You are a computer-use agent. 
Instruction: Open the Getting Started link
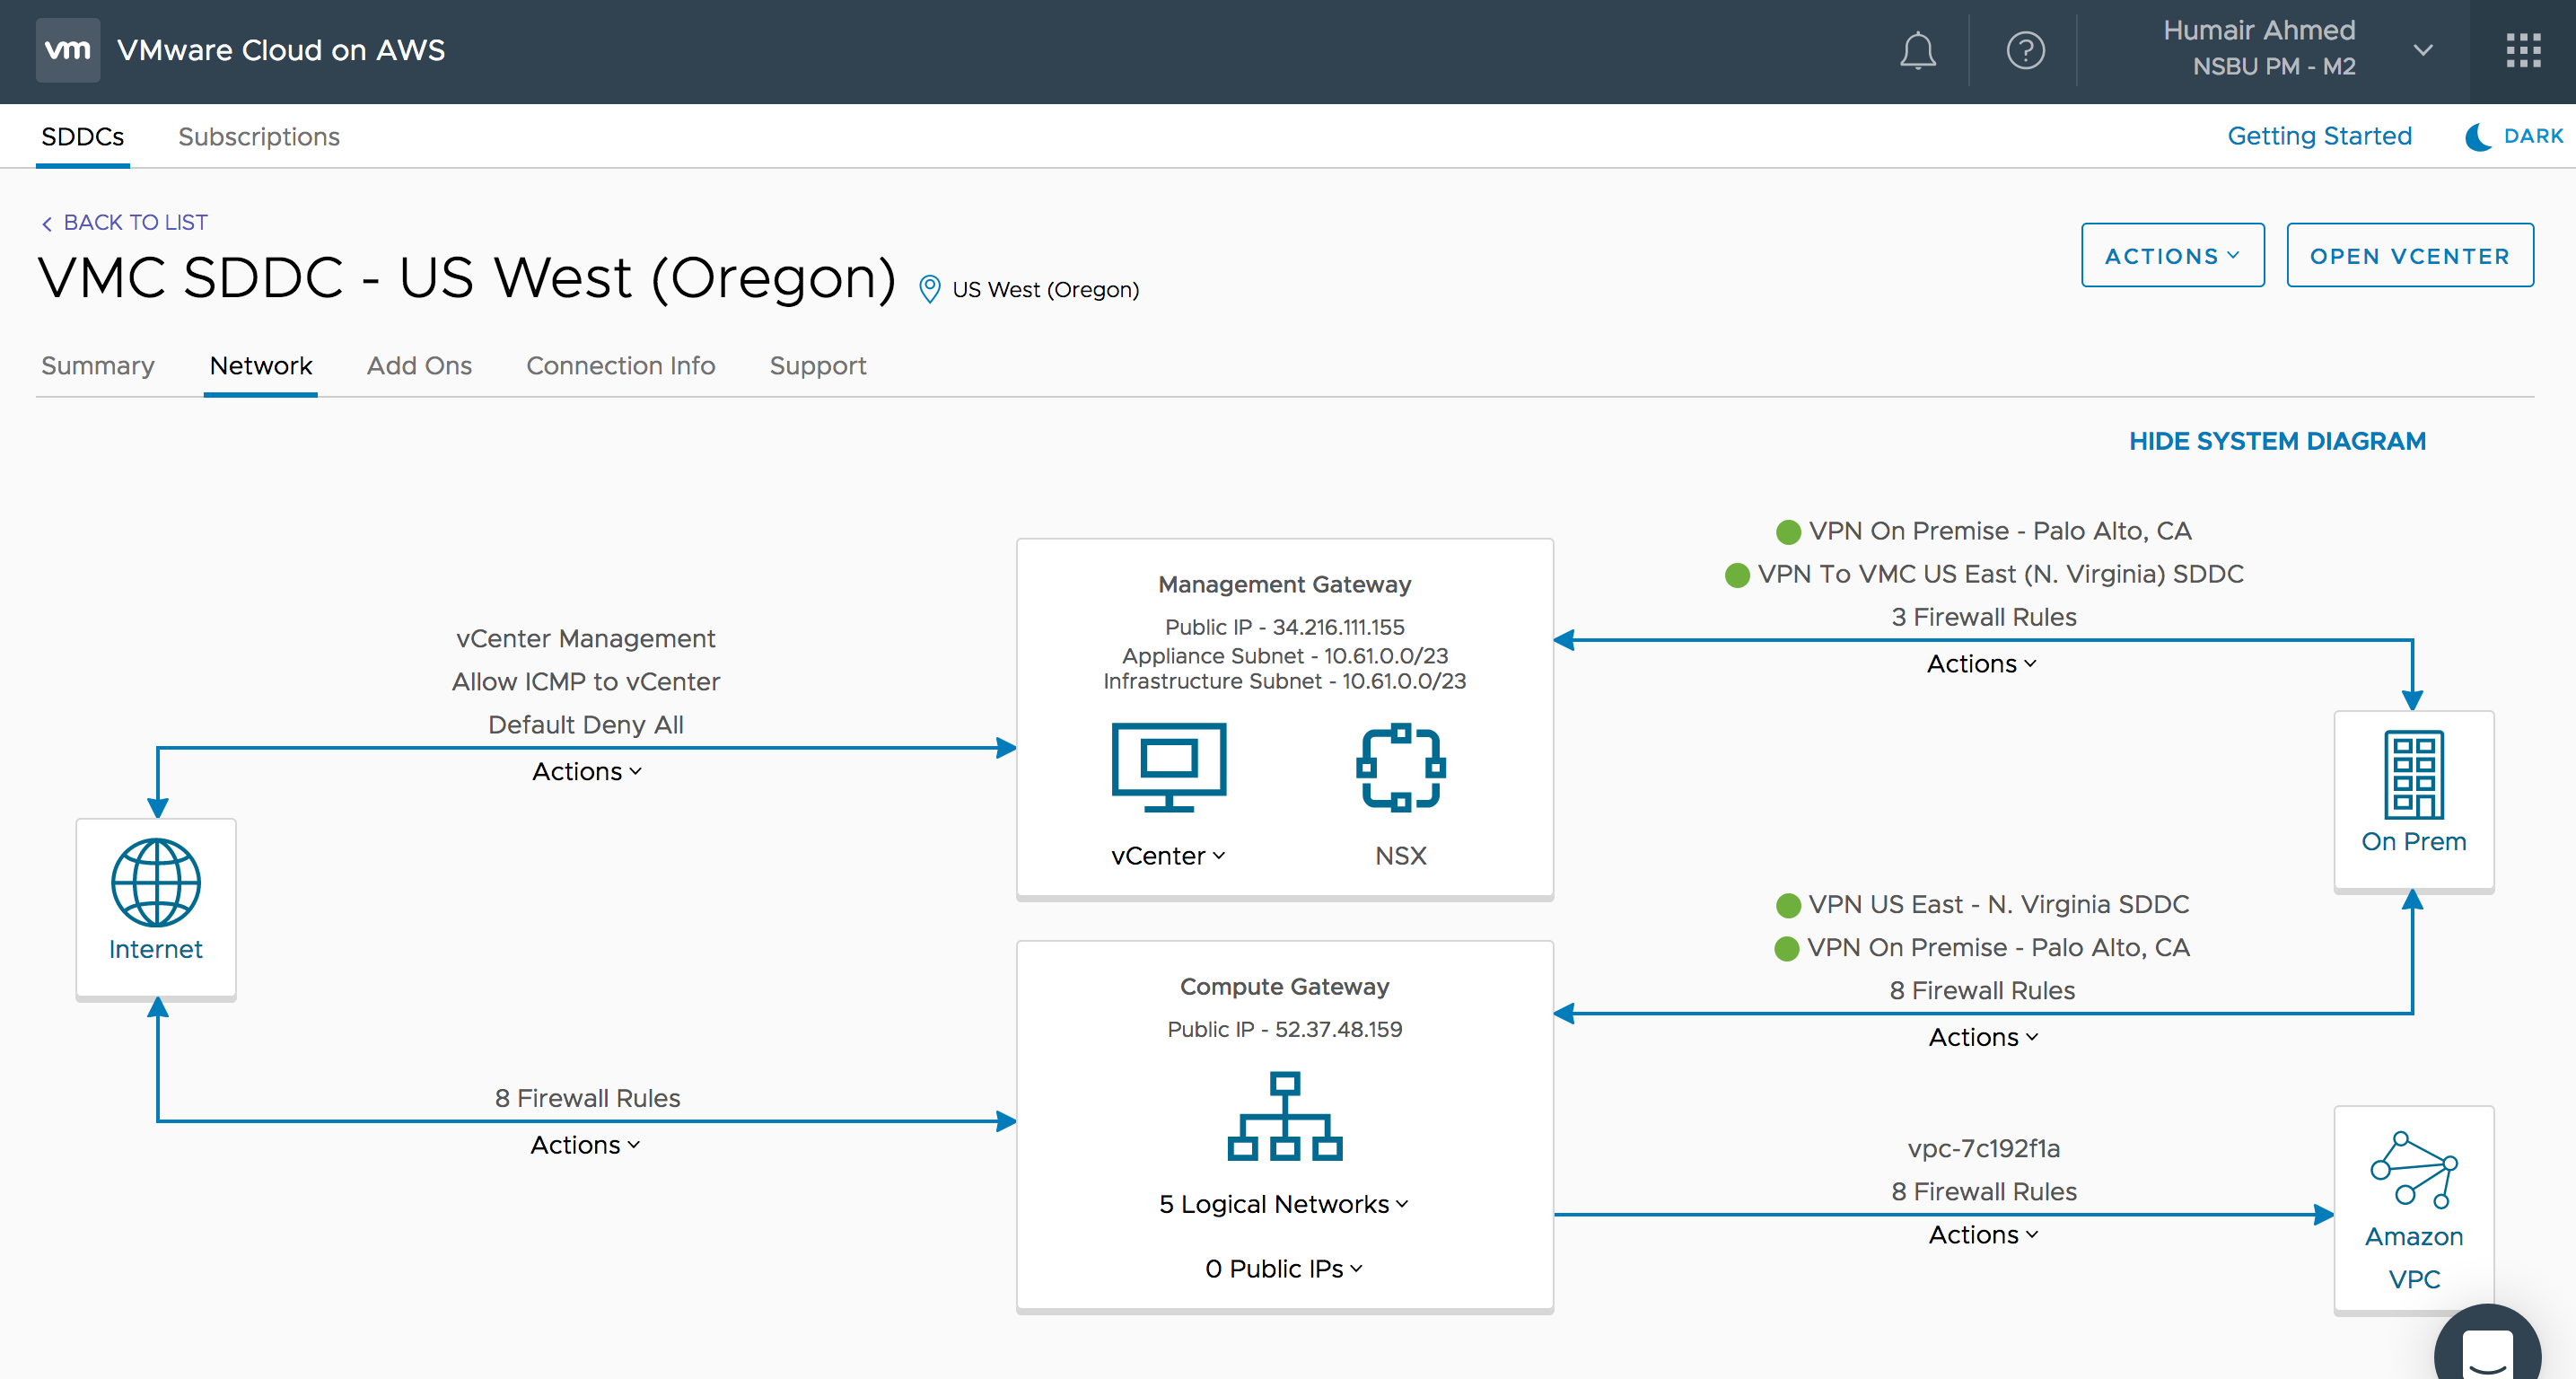(2319, 136)
